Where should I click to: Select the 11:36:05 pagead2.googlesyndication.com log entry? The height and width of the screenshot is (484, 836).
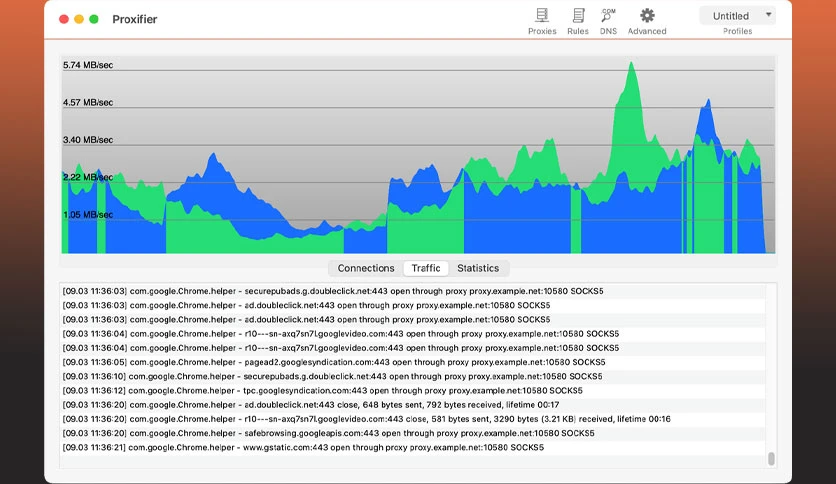point(413,362)
